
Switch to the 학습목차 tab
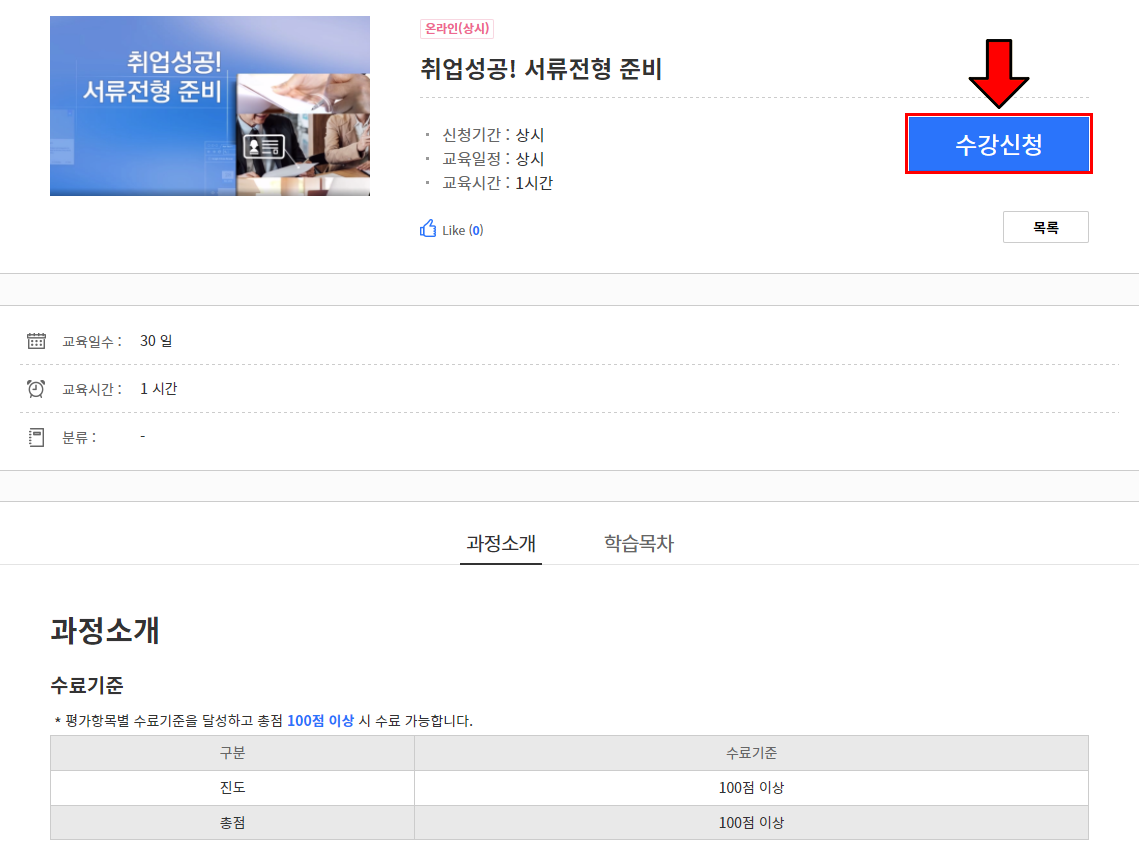tap(639, 542)
